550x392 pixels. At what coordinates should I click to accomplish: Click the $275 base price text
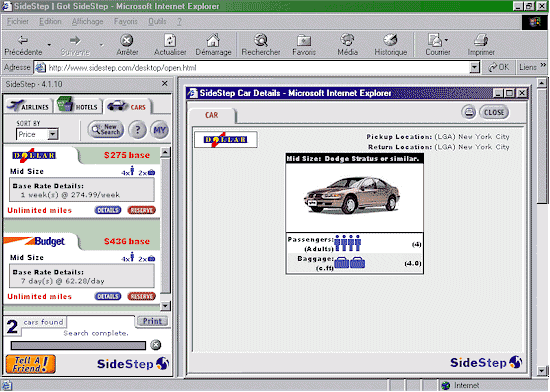[127, 155]
